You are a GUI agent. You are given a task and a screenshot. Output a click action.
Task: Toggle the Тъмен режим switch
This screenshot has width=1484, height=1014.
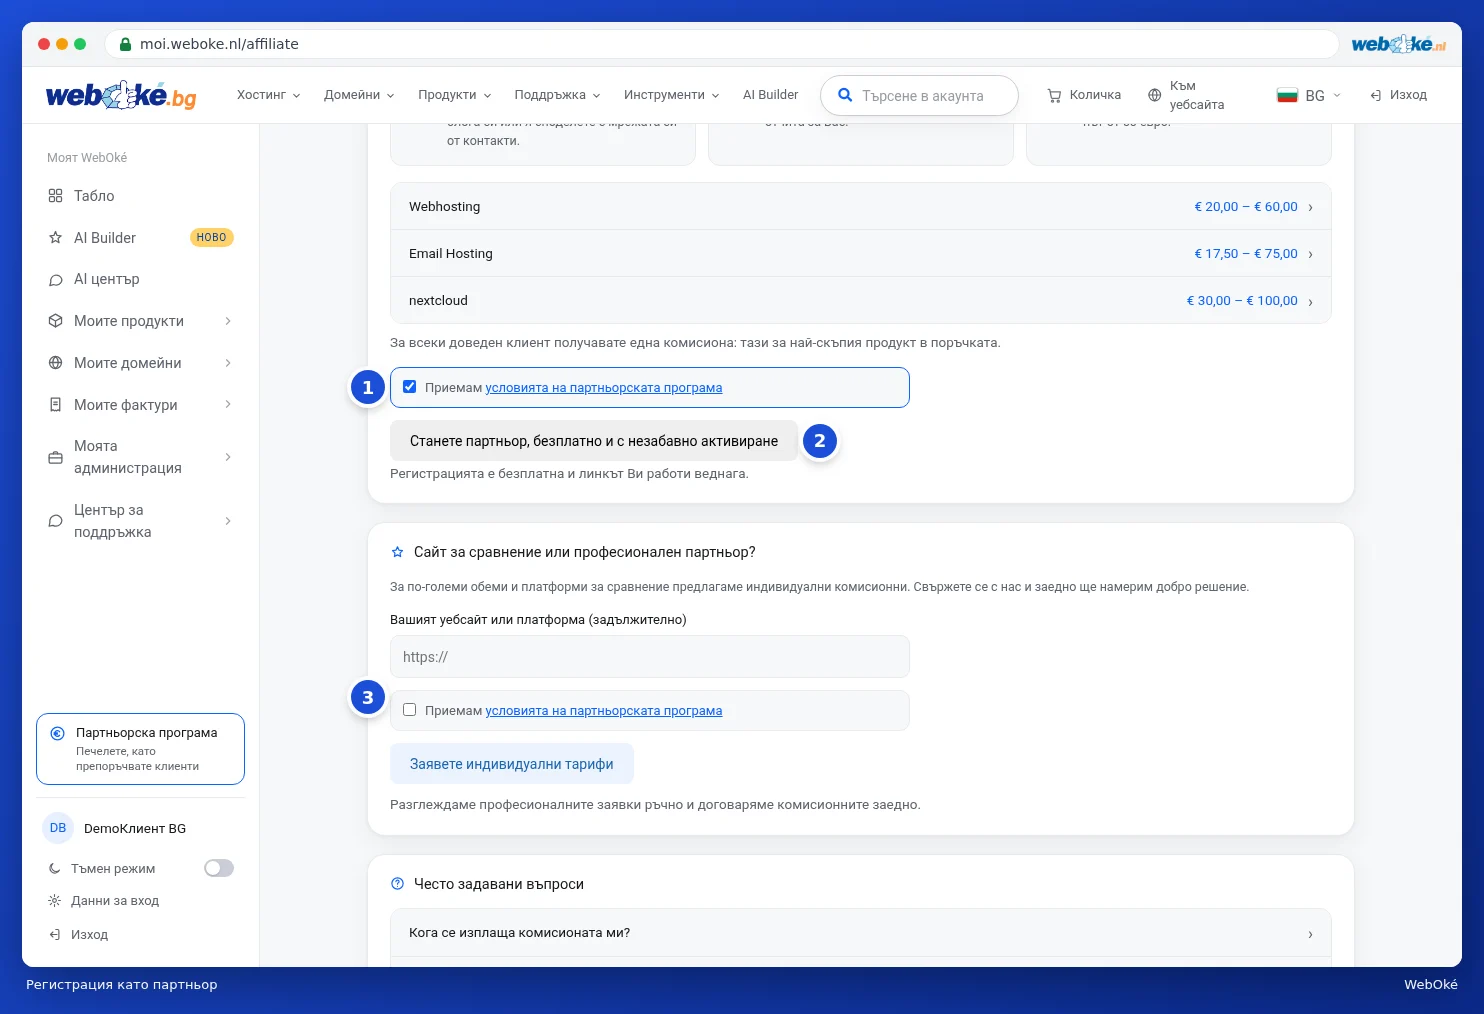pos(219,868)
